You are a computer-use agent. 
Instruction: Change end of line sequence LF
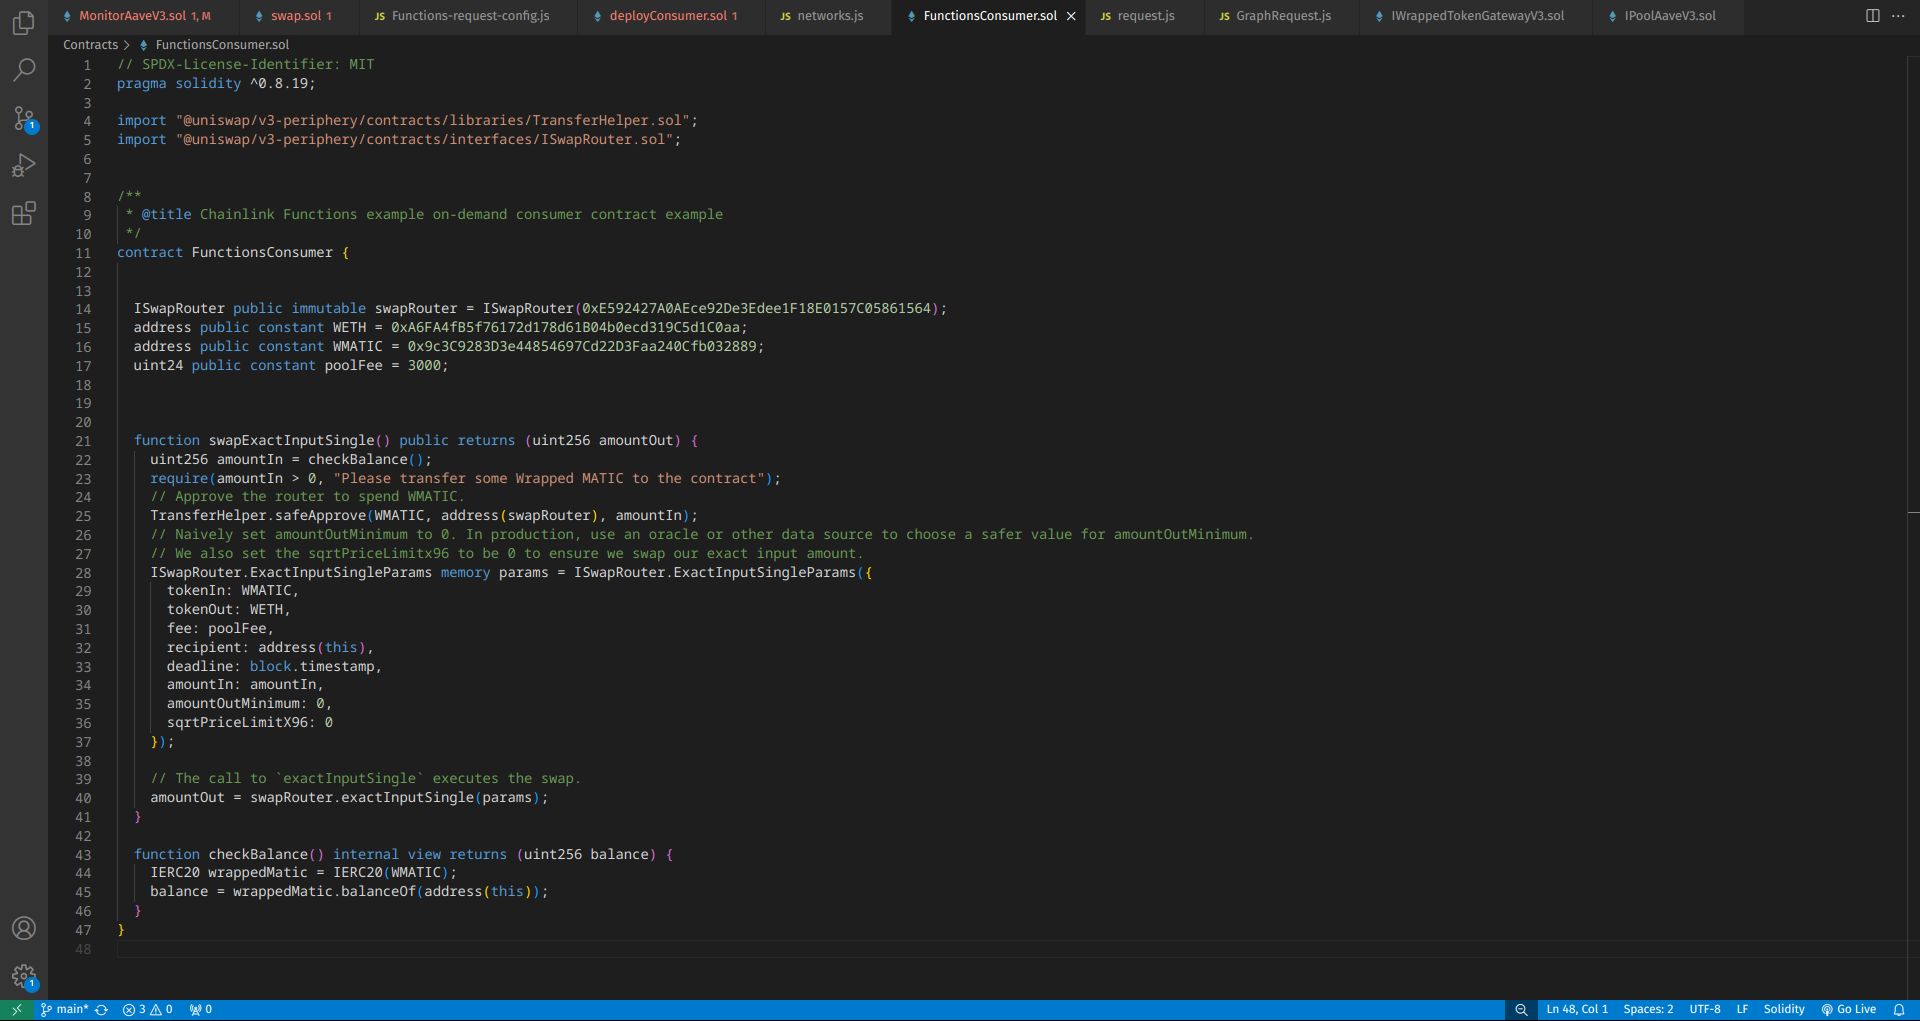point(1742,1010)
